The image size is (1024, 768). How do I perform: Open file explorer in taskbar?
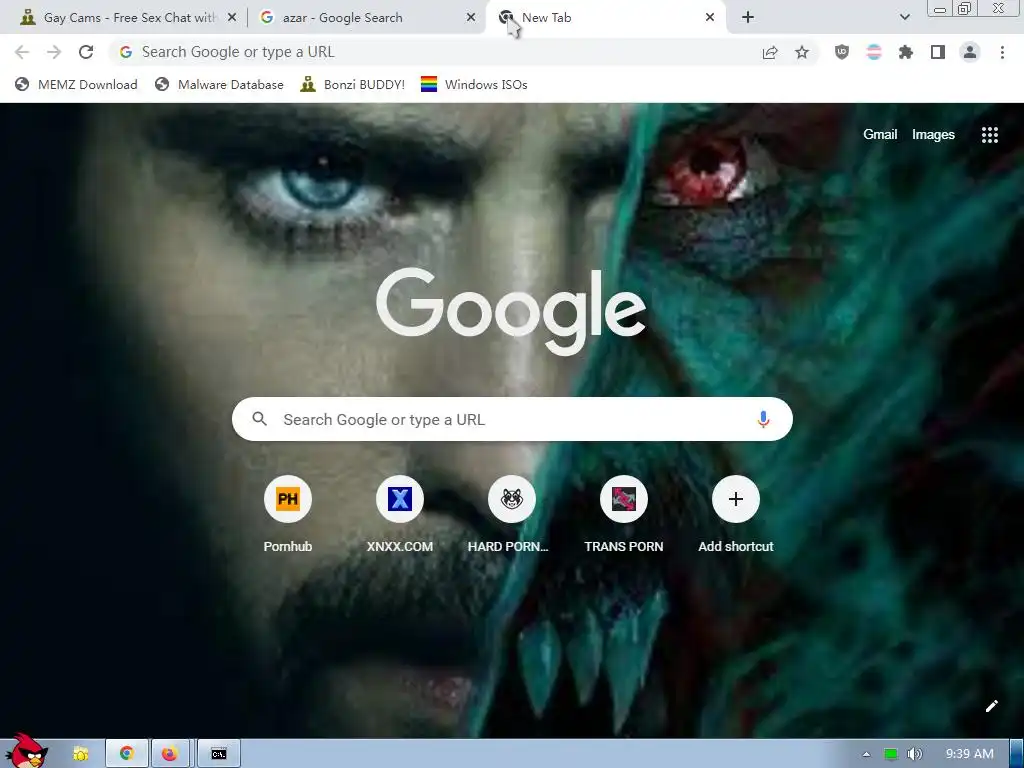point(80,754)
